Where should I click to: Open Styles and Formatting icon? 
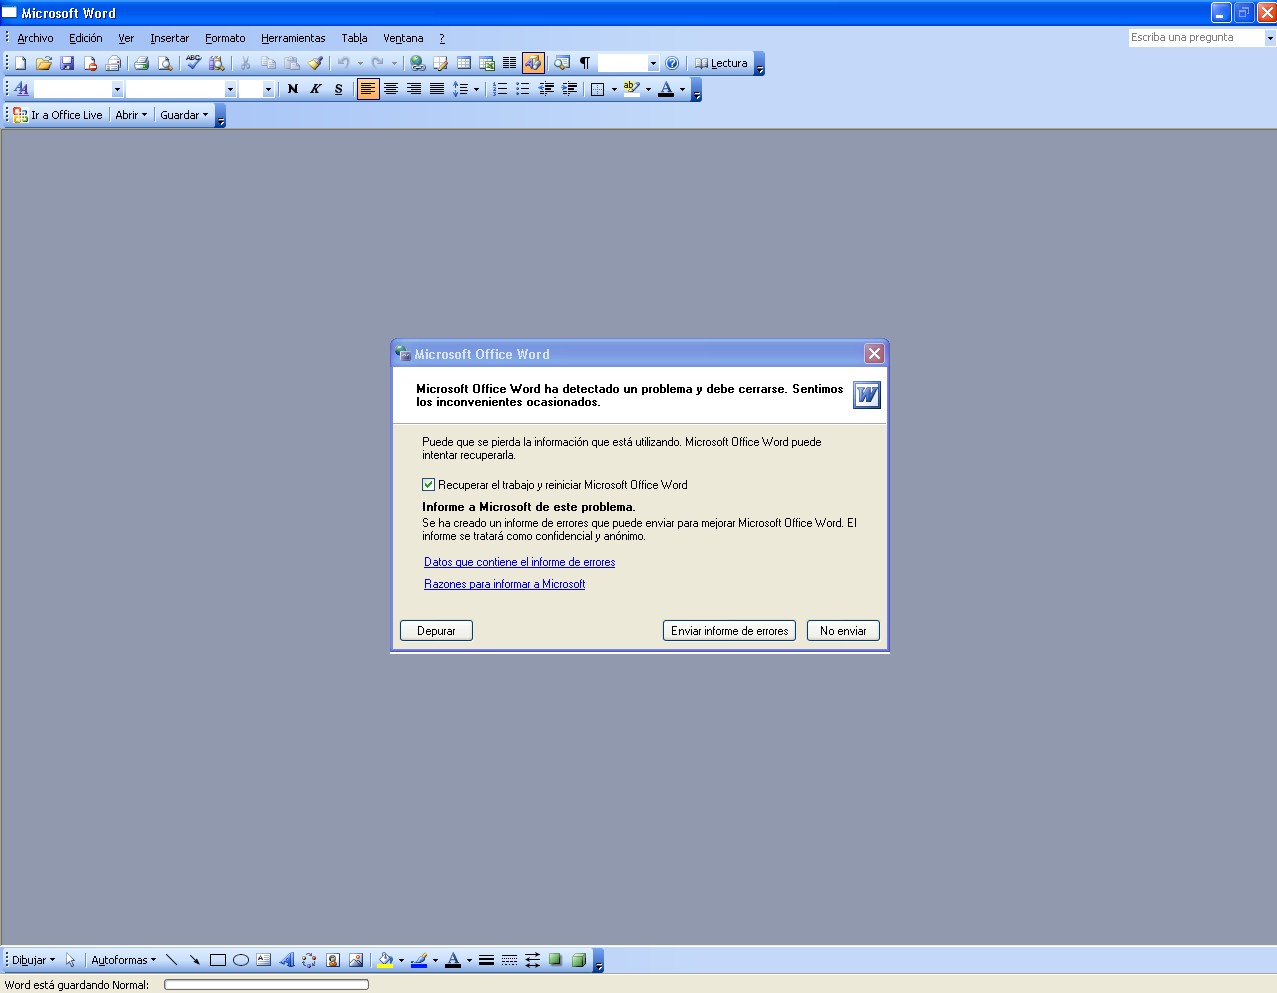(21, 89)
